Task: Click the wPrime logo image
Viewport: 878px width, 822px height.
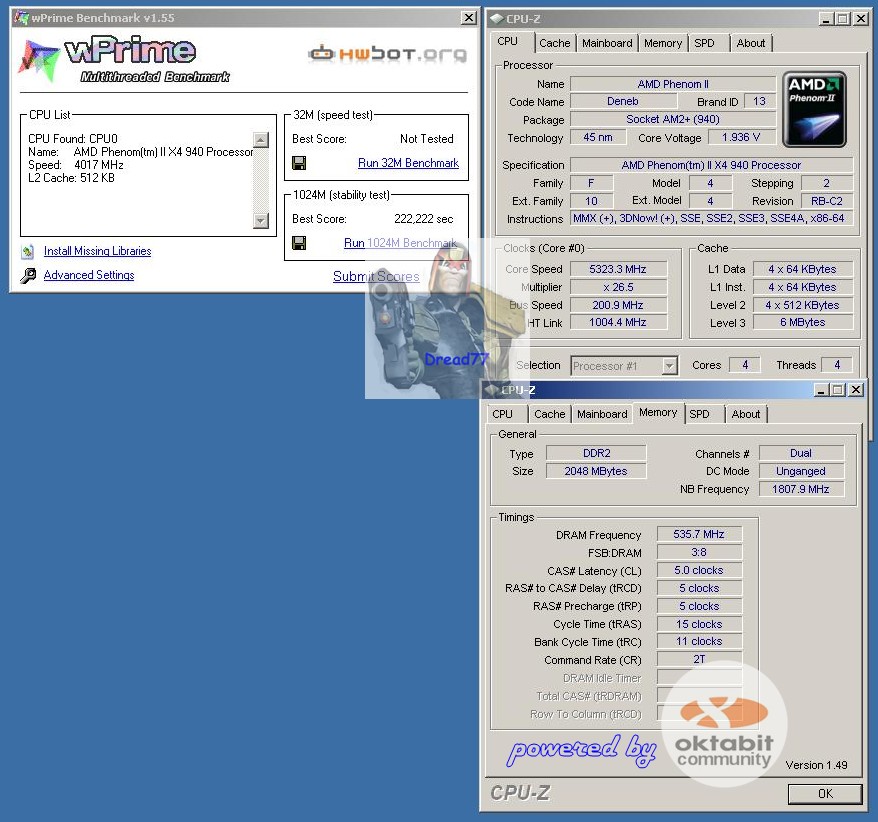Action: click(x=123, y=59)
